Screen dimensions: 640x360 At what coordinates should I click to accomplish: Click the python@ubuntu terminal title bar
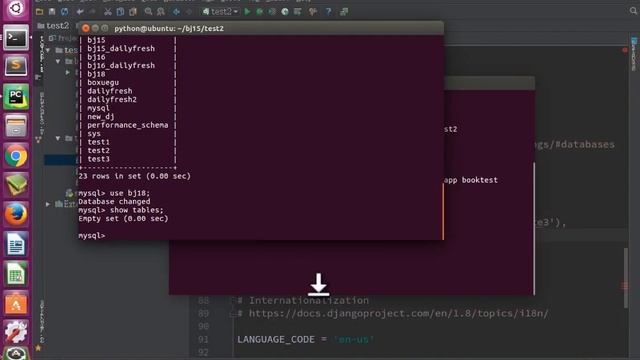pyautogui.click(x=261, y=28)
